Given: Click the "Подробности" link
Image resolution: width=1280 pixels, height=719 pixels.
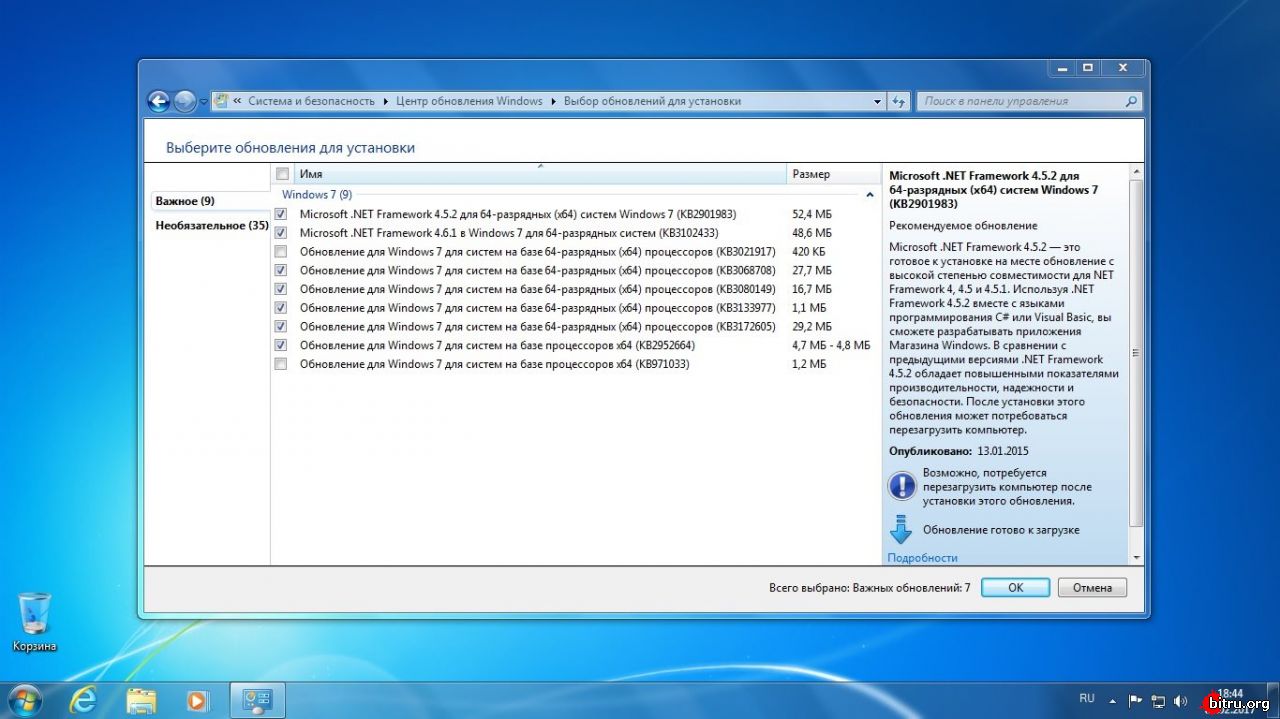Looking at the screenshot, I should pyautogui.click(x=922, y=558).
